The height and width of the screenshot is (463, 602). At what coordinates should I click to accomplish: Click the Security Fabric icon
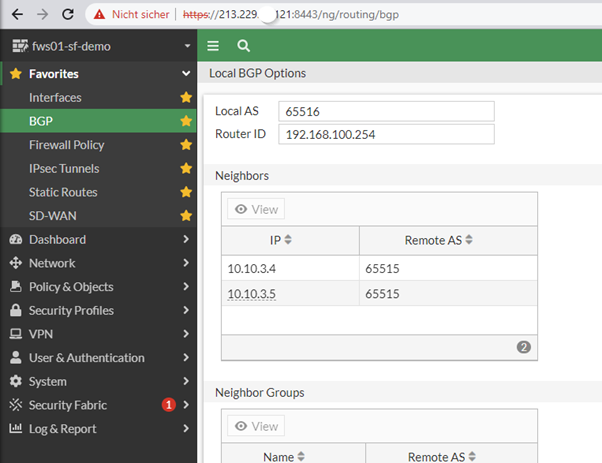coord(16,405)
